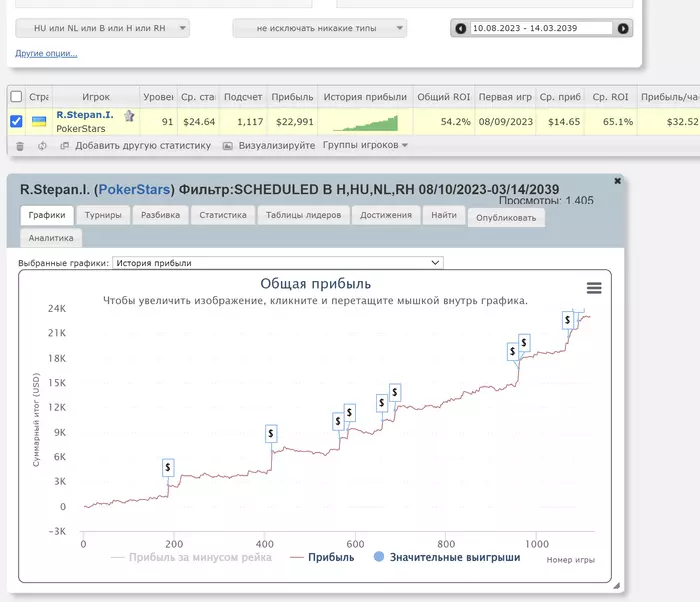Click the trash delete icon below table

click(x=20, y=146)
